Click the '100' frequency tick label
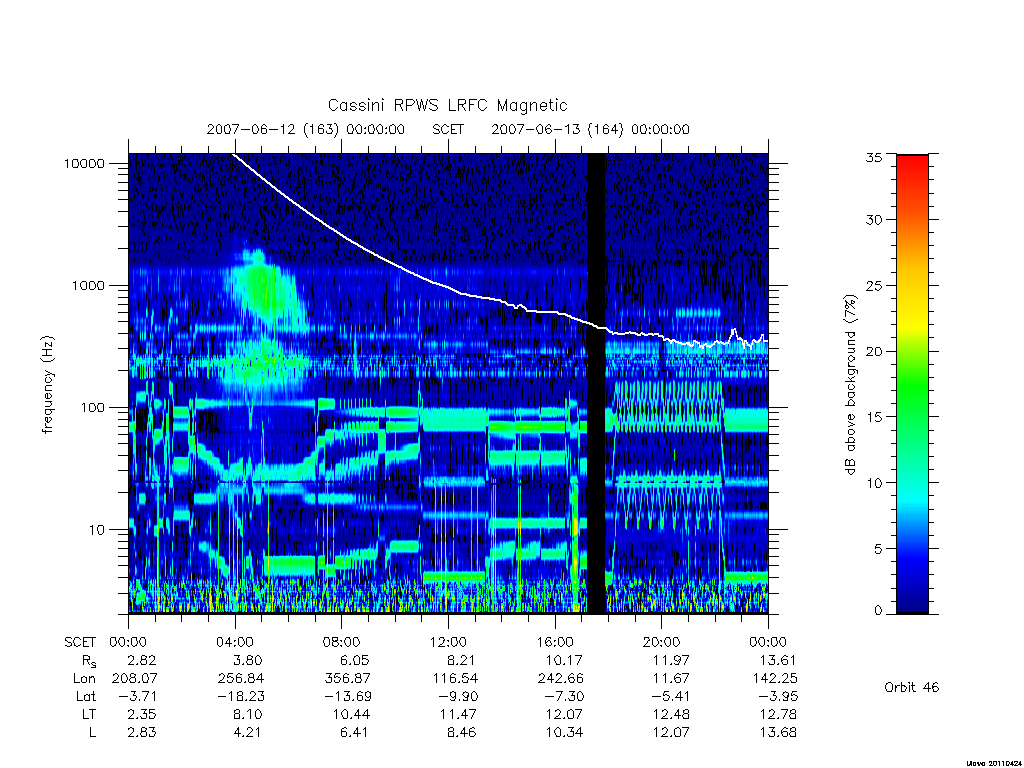This screenshot has height=768, width=1024. [x=92, y=408]
